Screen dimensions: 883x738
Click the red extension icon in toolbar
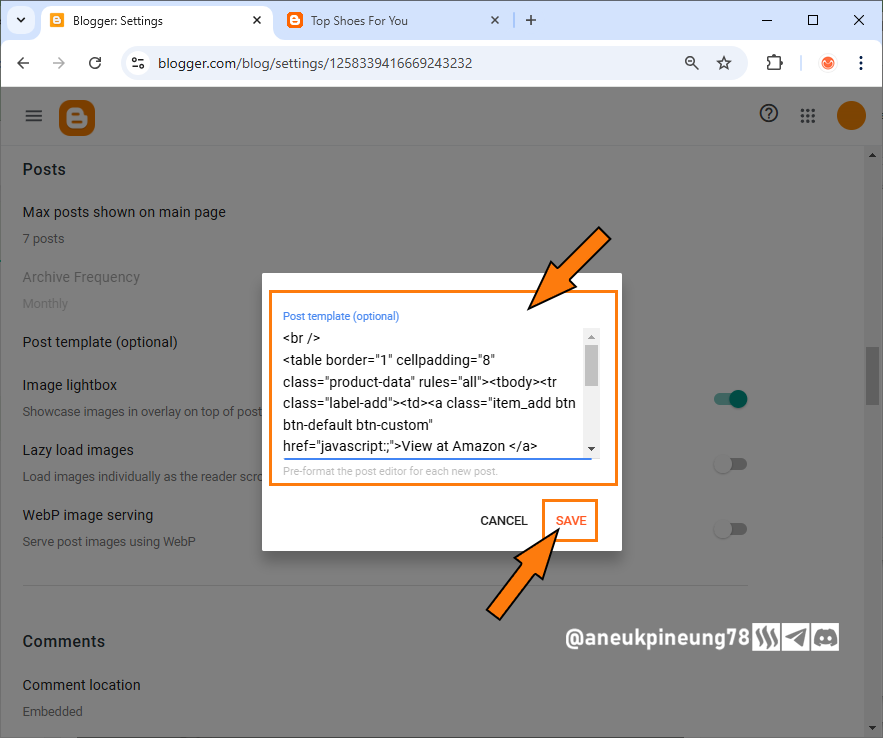[827, 63]
